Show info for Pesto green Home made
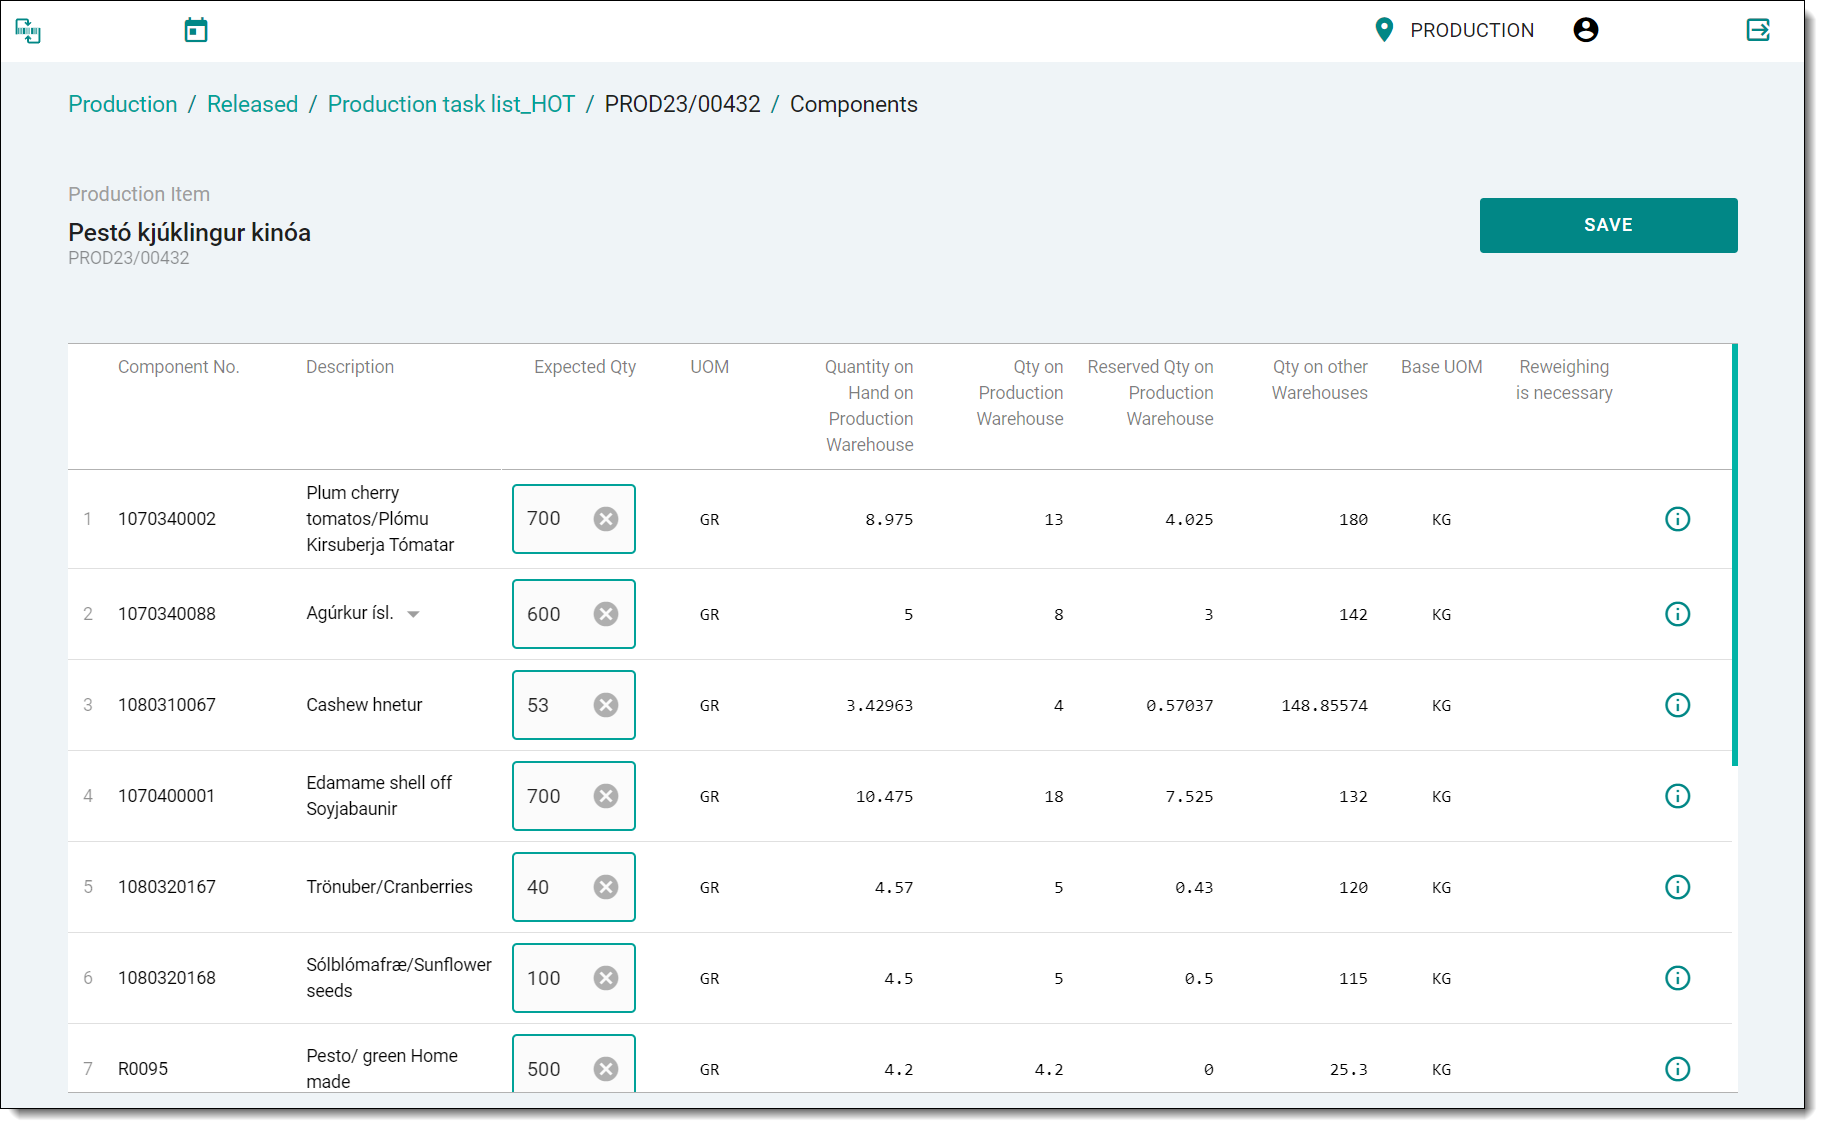 tap(1677, 1069)
